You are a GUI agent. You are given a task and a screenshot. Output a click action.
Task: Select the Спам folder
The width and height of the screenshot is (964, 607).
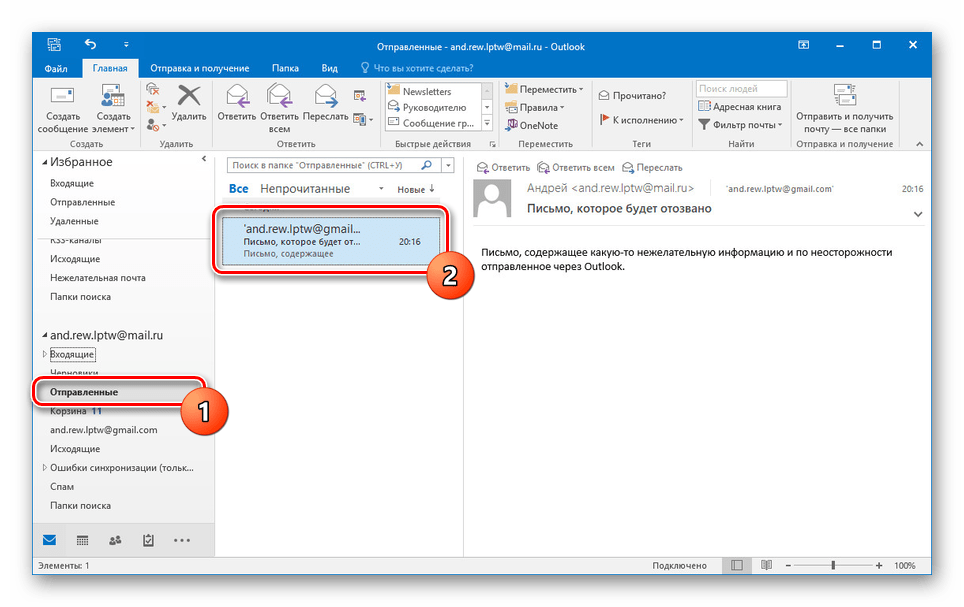(x=61, y=486)
